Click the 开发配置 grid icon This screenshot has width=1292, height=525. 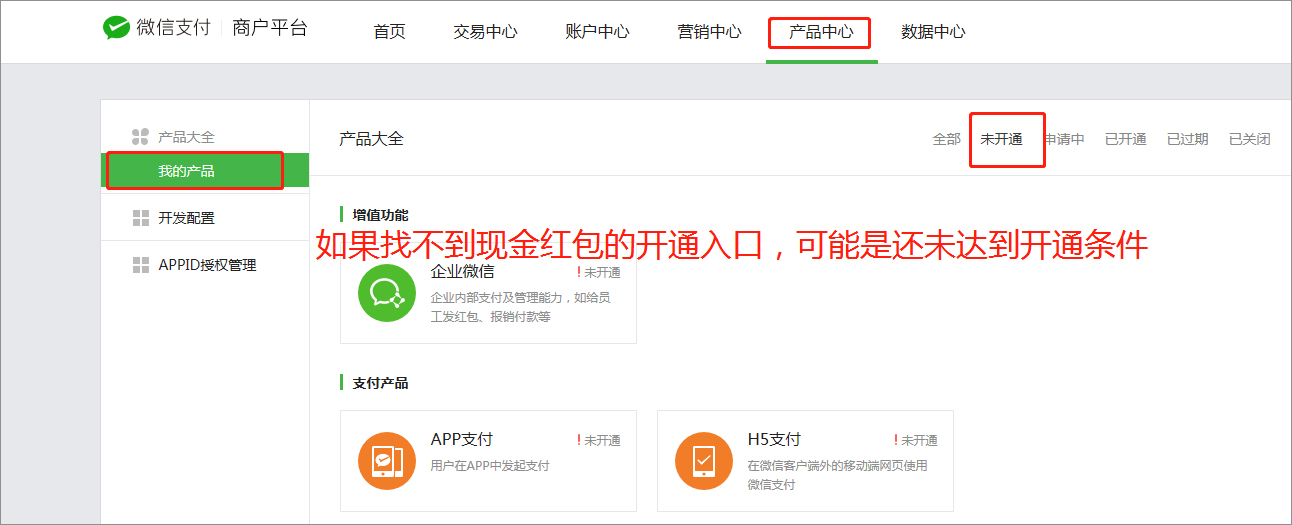[141, 218]
